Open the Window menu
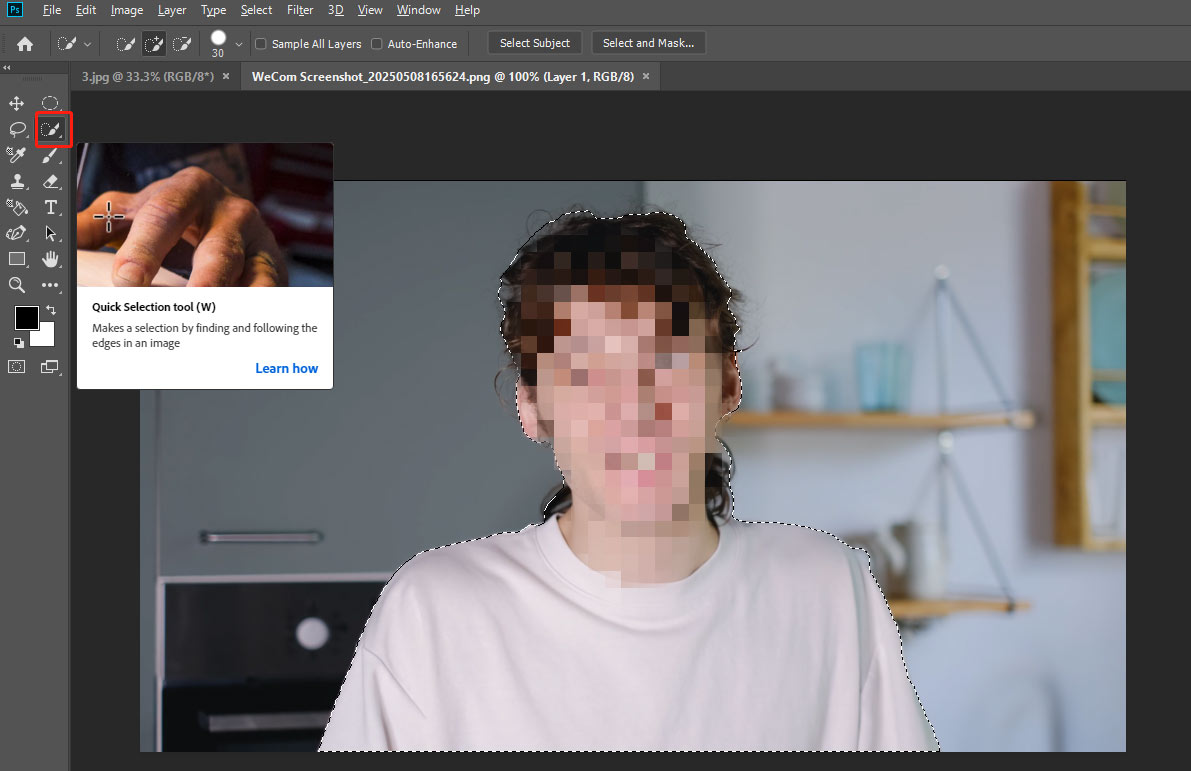The image size is (1191, 771). pyautogui.click(x=419, y=10)
